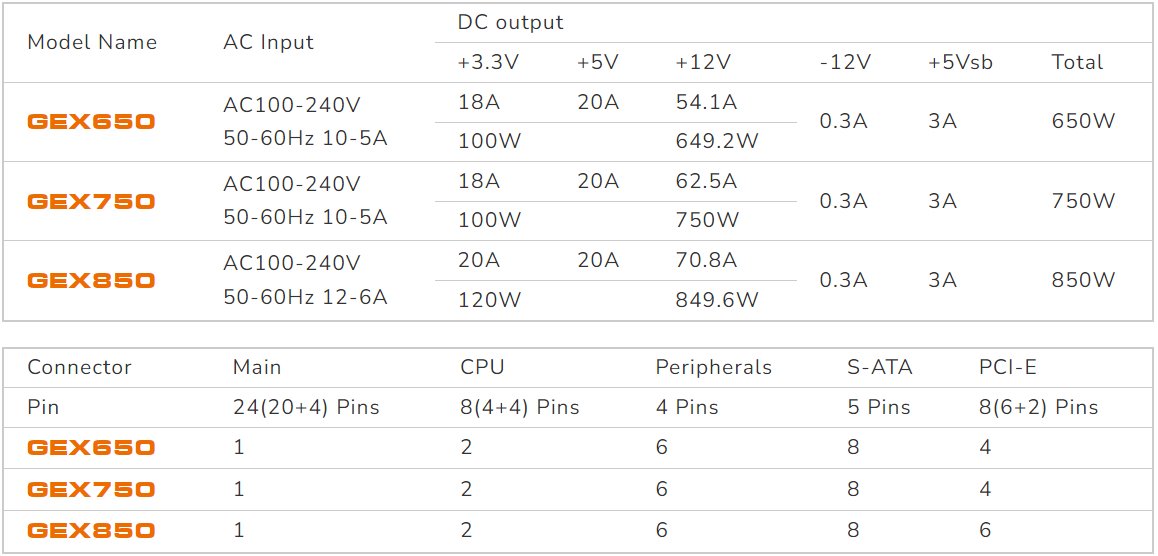Click the 8(6+2) Pins cell
This screenshot has width=1158, height=556.
[x=1038, y=407]
